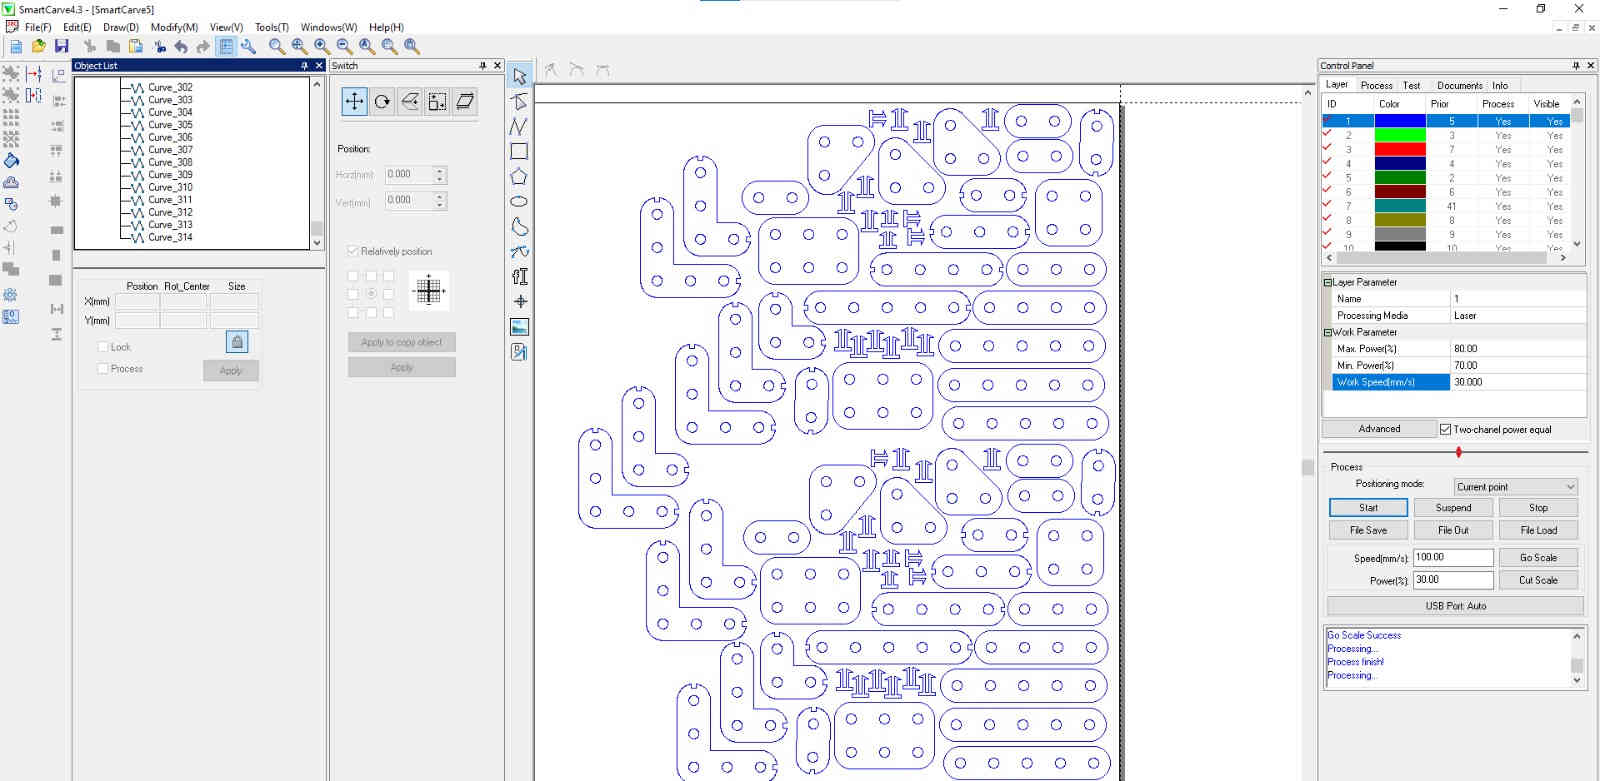Choose the Mirror mode icon in Switch panel
This screenshot has height=781, width=1600.
(x=410, y=101)
